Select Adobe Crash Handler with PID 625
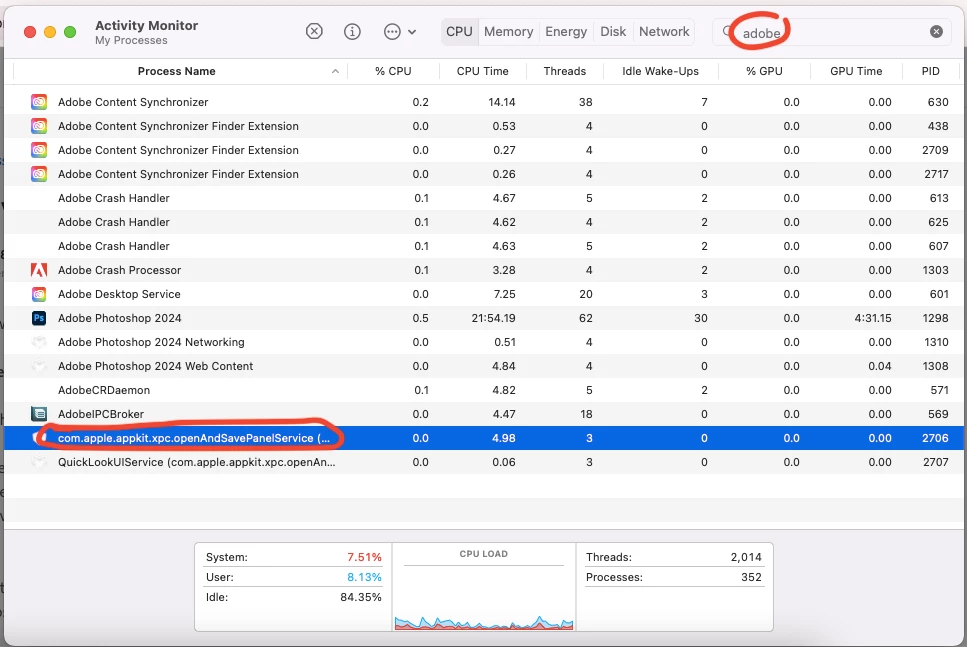 coord(113,222)
